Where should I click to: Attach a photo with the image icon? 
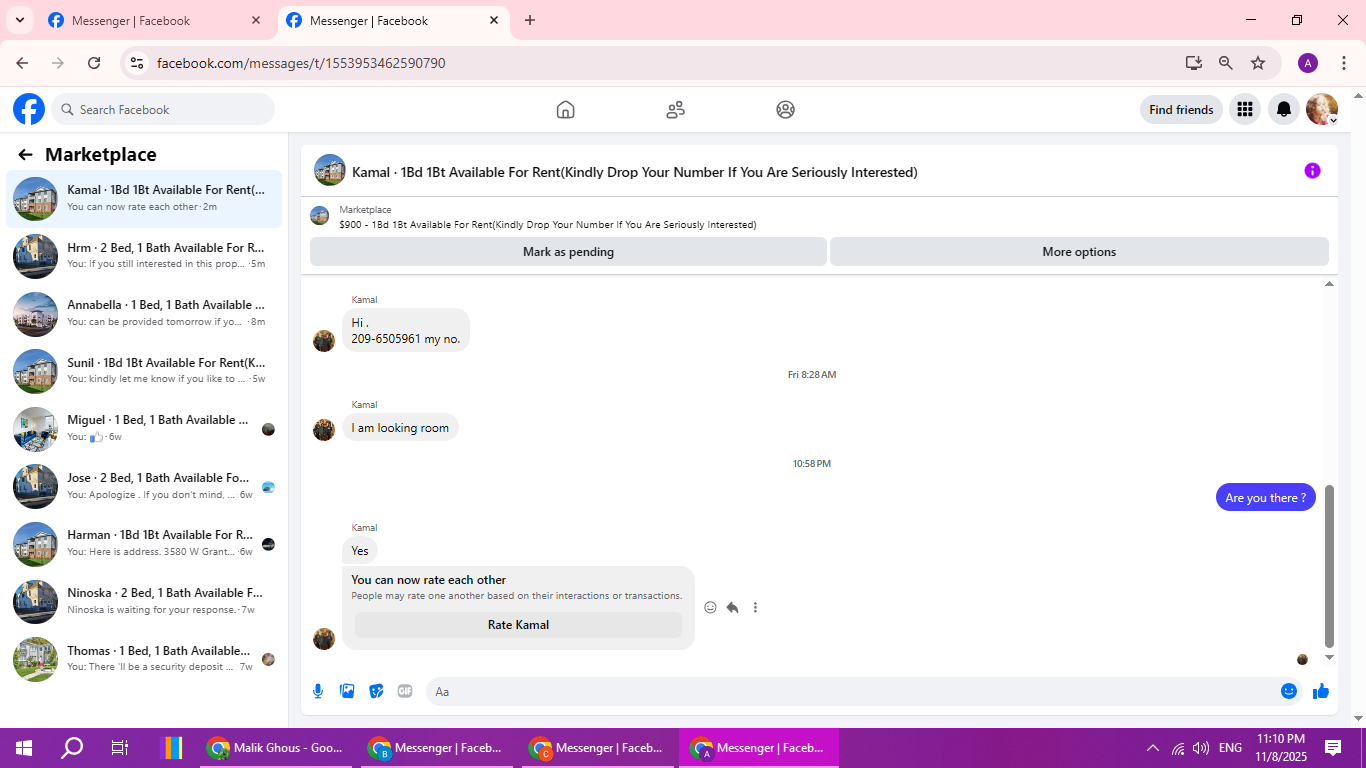tap(347, 691)
